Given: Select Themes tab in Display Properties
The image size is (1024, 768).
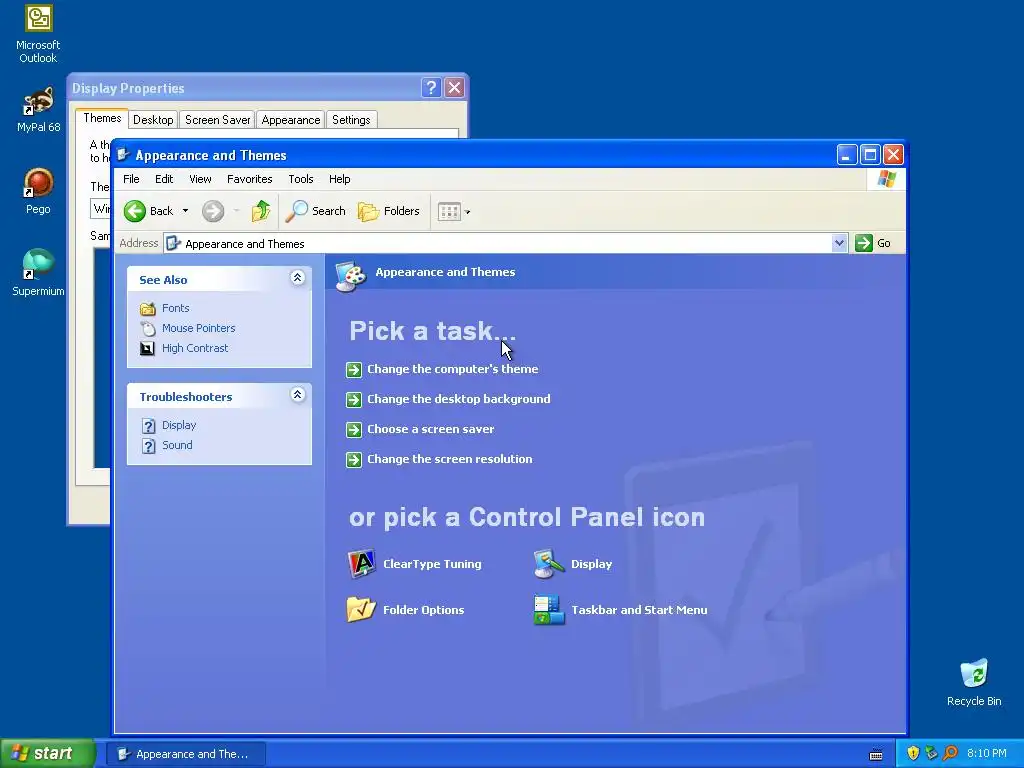Looking at the screenshot, I should [x=102, y=118].
